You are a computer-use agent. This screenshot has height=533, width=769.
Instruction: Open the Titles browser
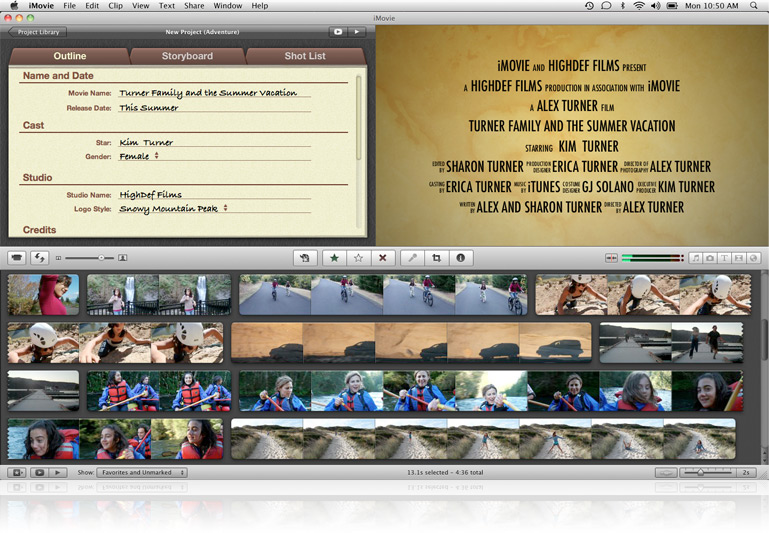[x=724, y=258]
